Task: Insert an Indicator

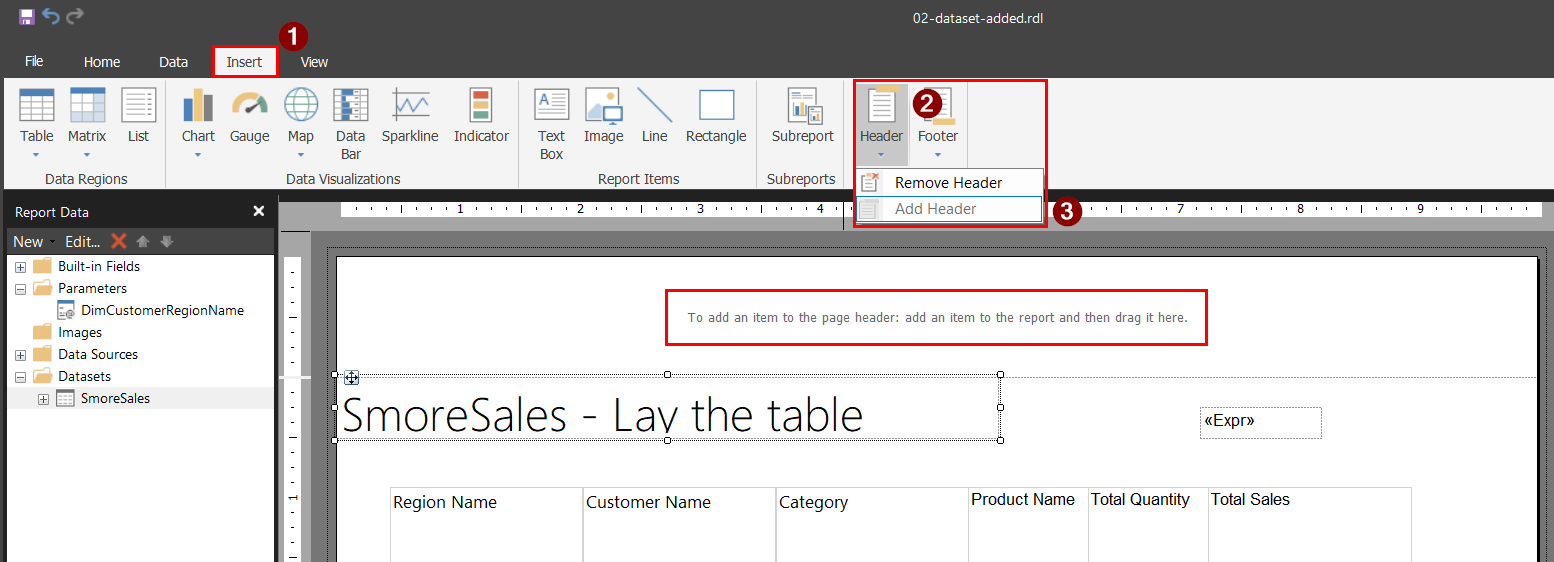Action: click(x=481, y=116)
